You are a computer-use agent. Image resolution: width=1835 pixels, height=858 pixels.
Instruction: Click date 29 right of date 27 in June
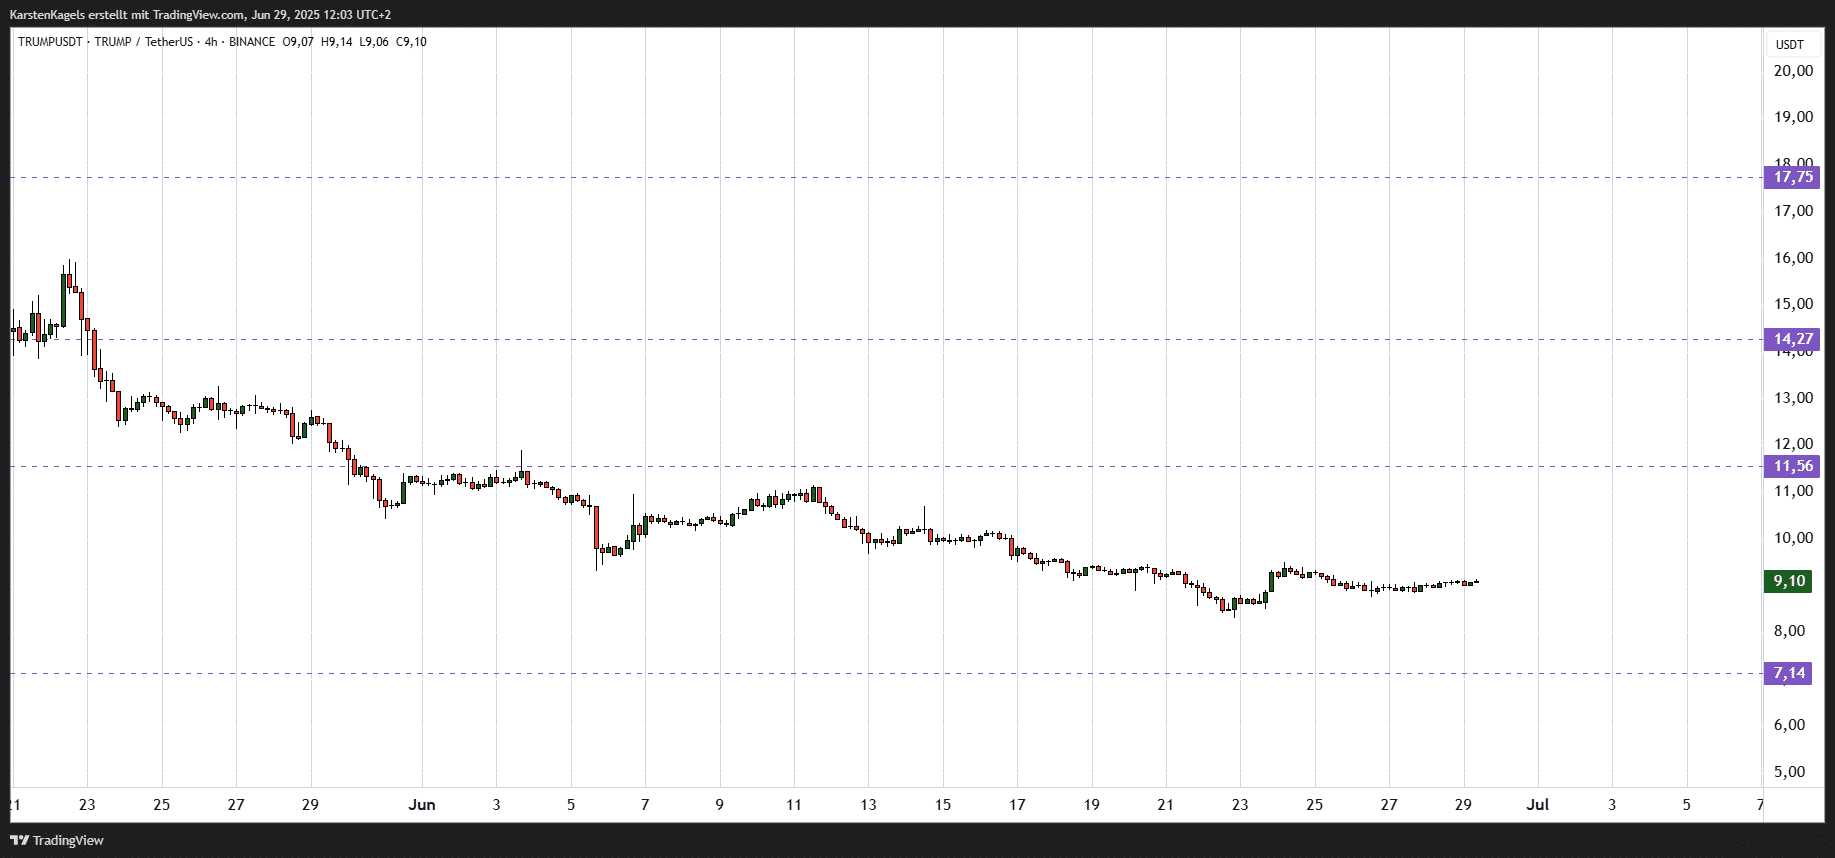pos(1463,805)
